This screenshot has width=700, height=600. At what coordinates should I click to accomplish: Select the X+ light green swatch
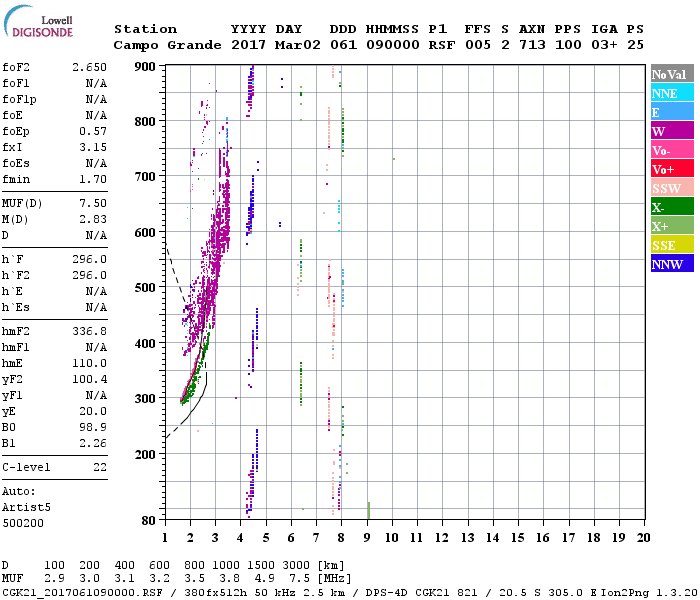pyautogui.click(x=672, y=226)
